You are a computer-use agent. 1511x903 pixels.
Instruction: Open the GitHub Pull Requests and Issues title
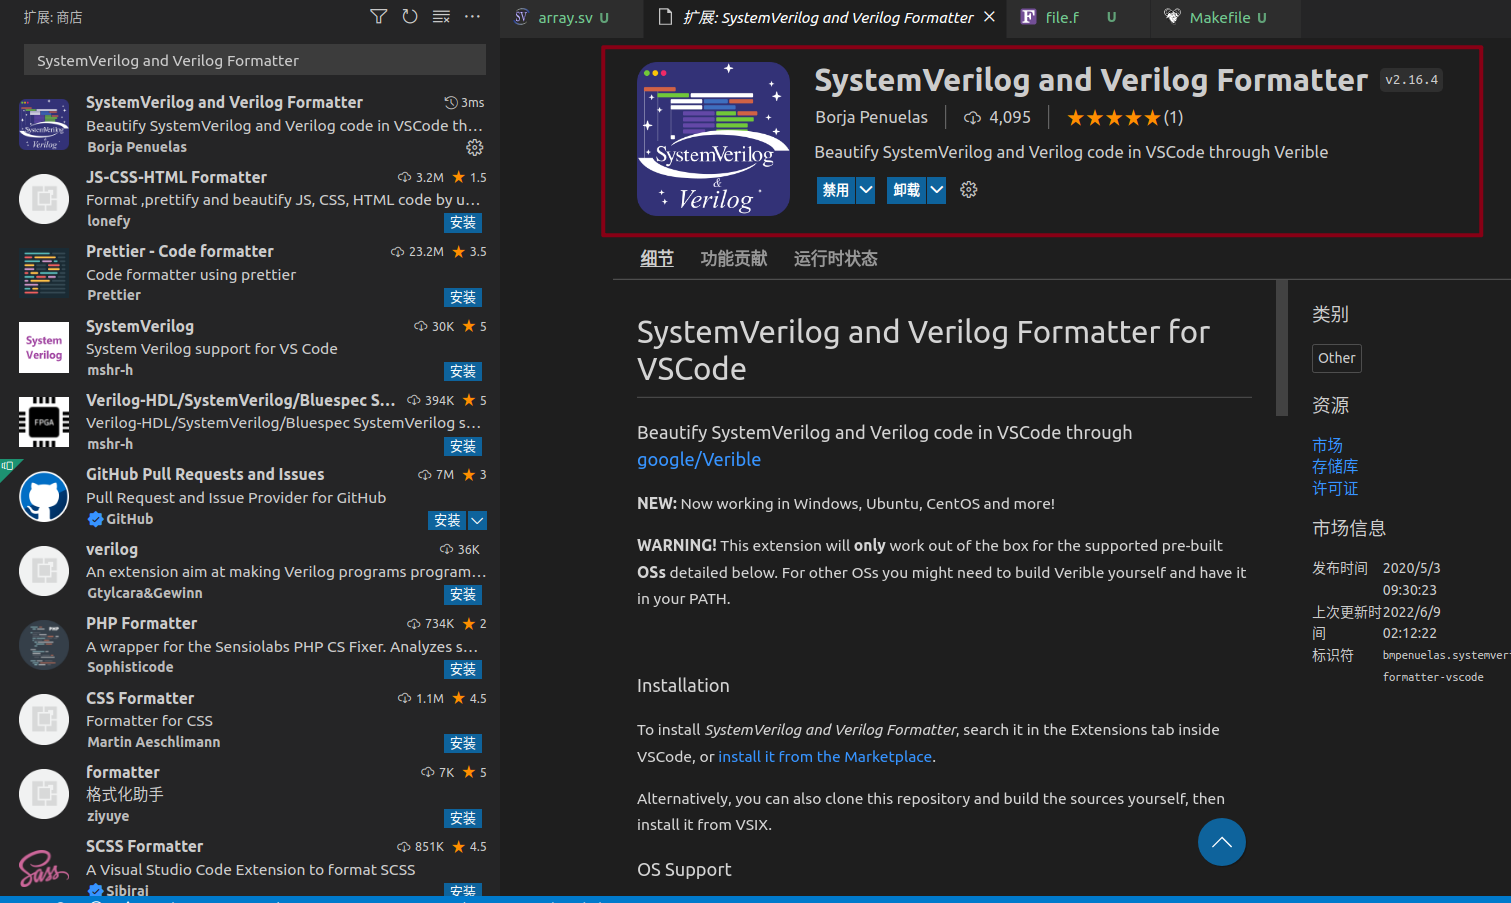click(x=205, y=474)
